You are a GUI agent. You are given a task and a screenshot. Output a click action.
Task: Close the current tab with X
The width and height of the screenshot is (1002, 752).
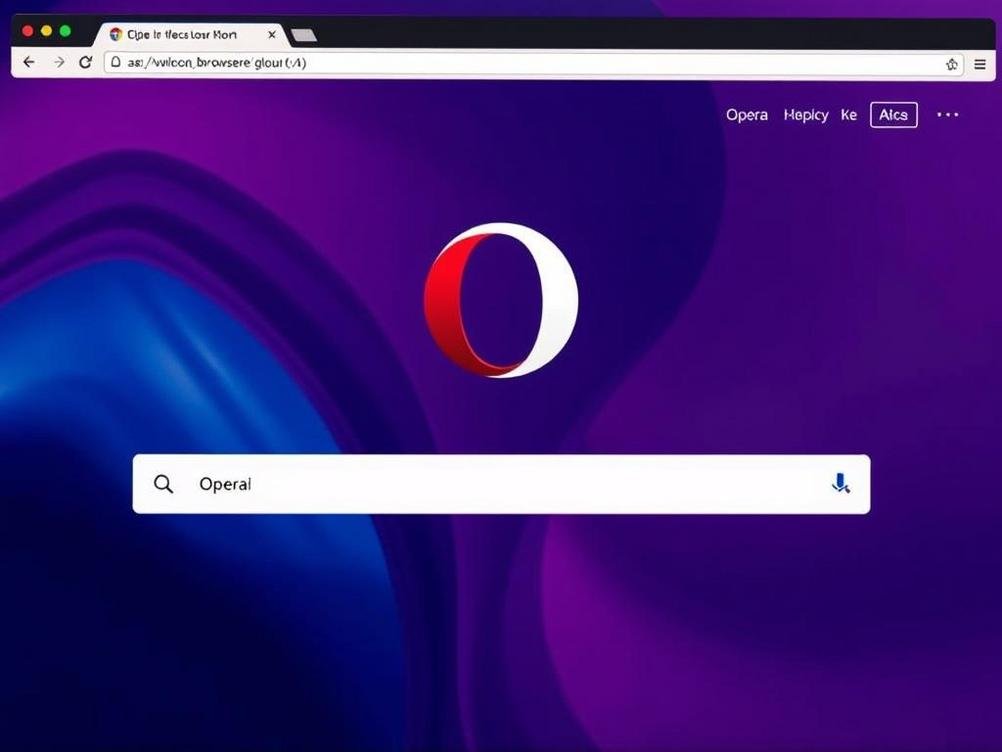coord(272,34)
